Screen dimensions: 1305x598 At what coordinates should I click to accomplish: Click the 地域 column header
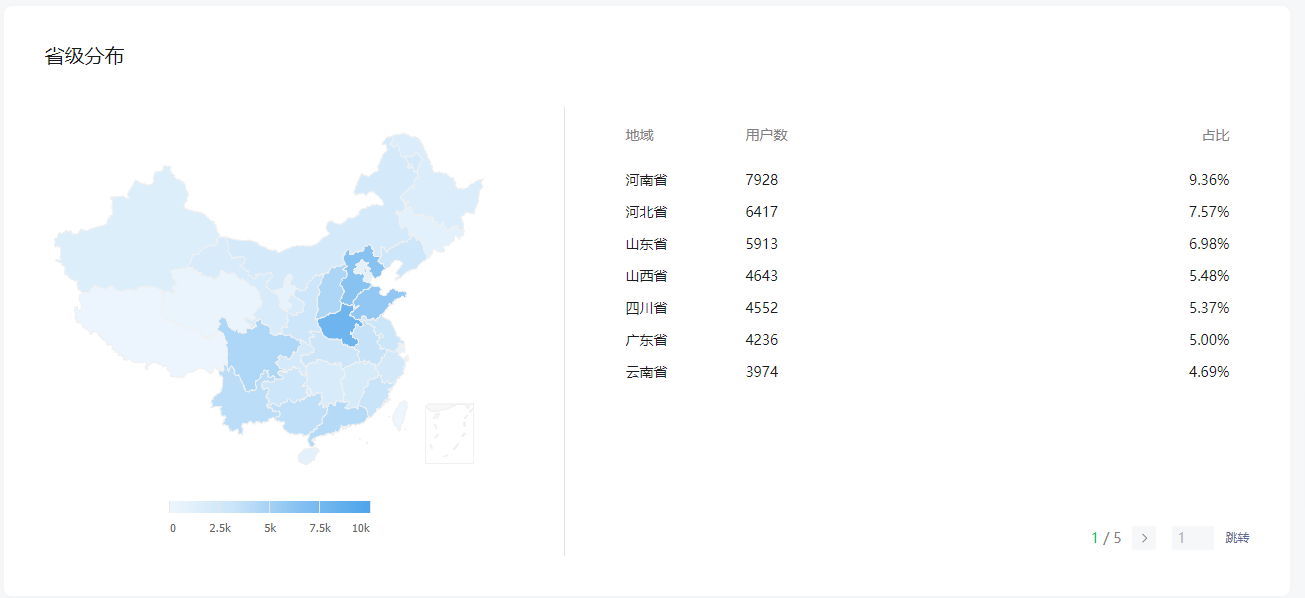click(x=640, y=135)
